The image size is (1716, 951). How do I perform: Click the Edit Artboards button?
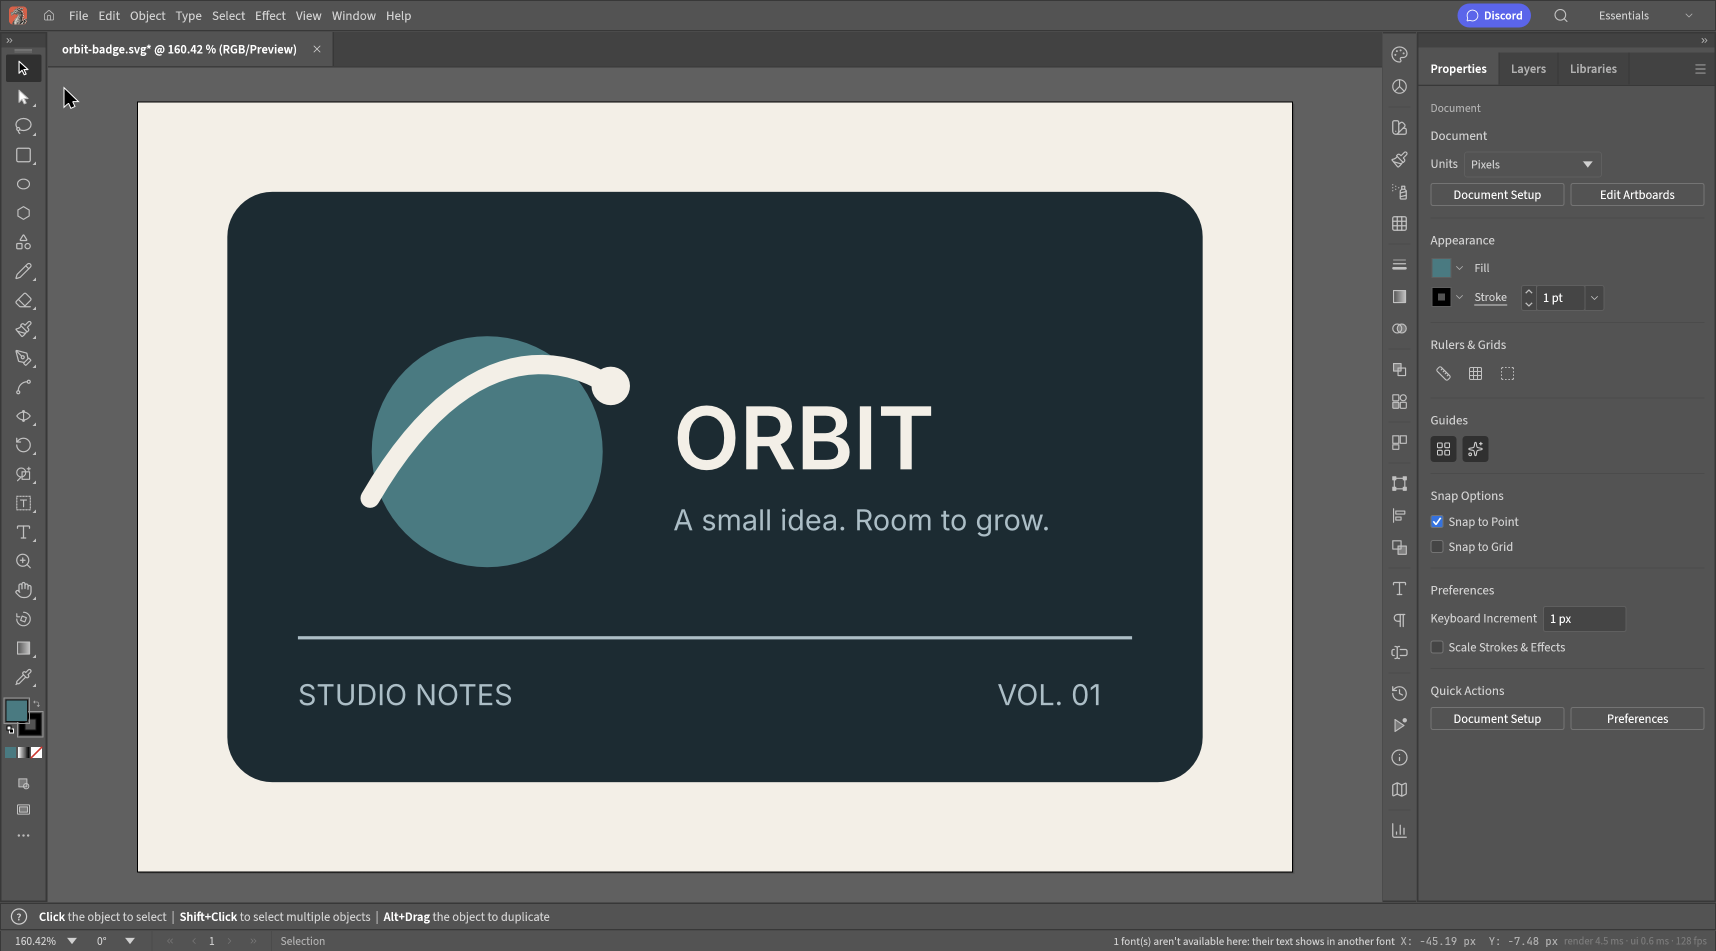tap(1637, 195)
